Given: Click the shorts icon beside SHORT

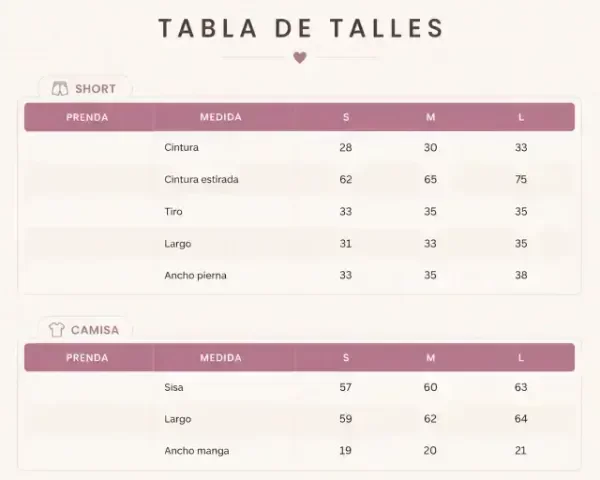Looking at the screenshot, I should [60, 88].
